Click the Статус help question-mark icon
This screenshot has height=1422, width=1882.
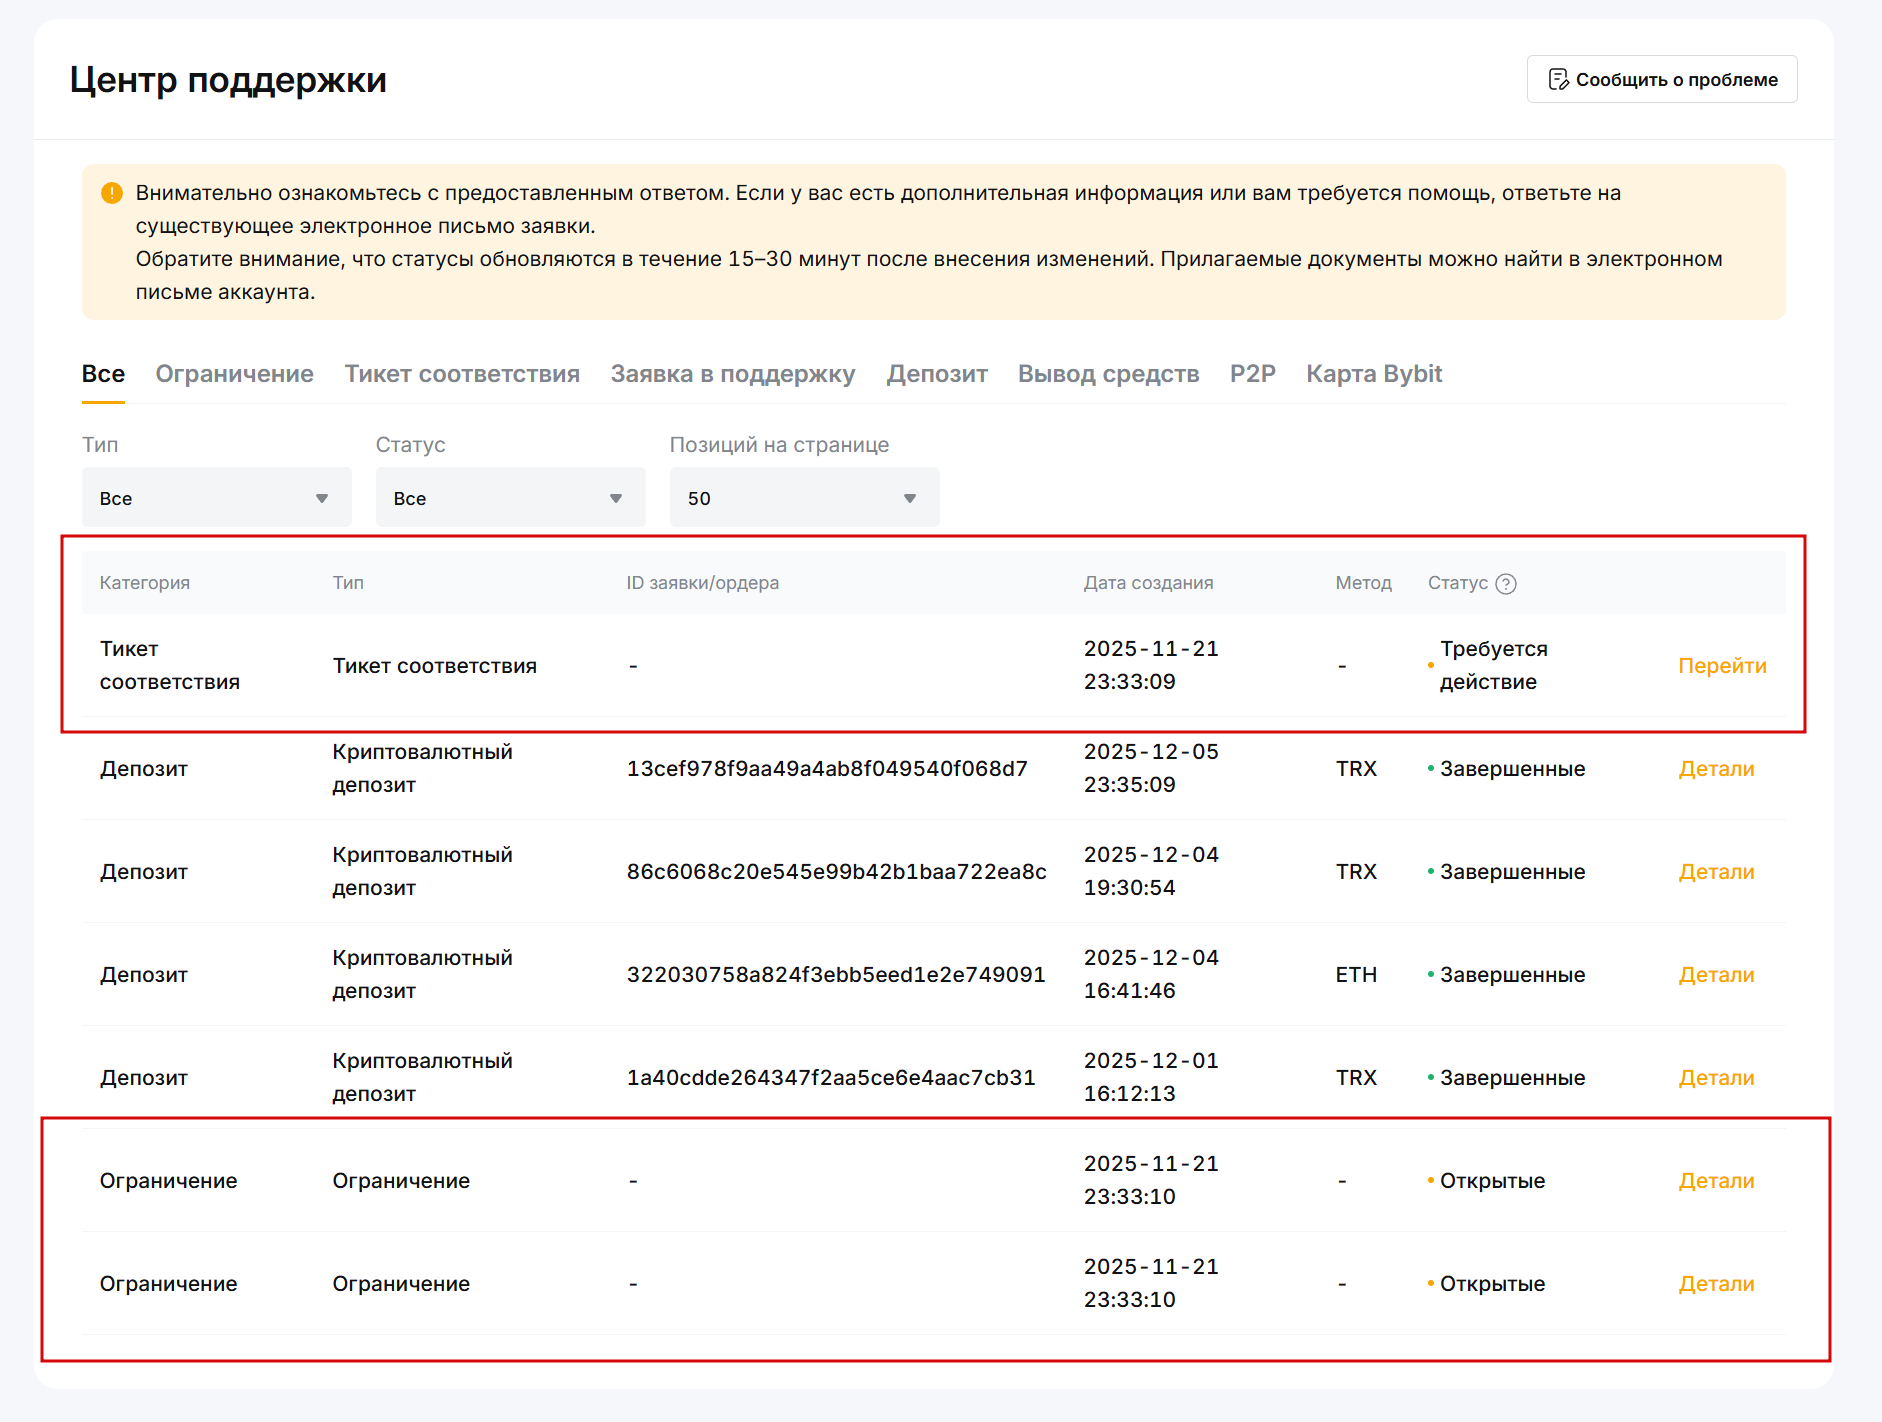1506,584
